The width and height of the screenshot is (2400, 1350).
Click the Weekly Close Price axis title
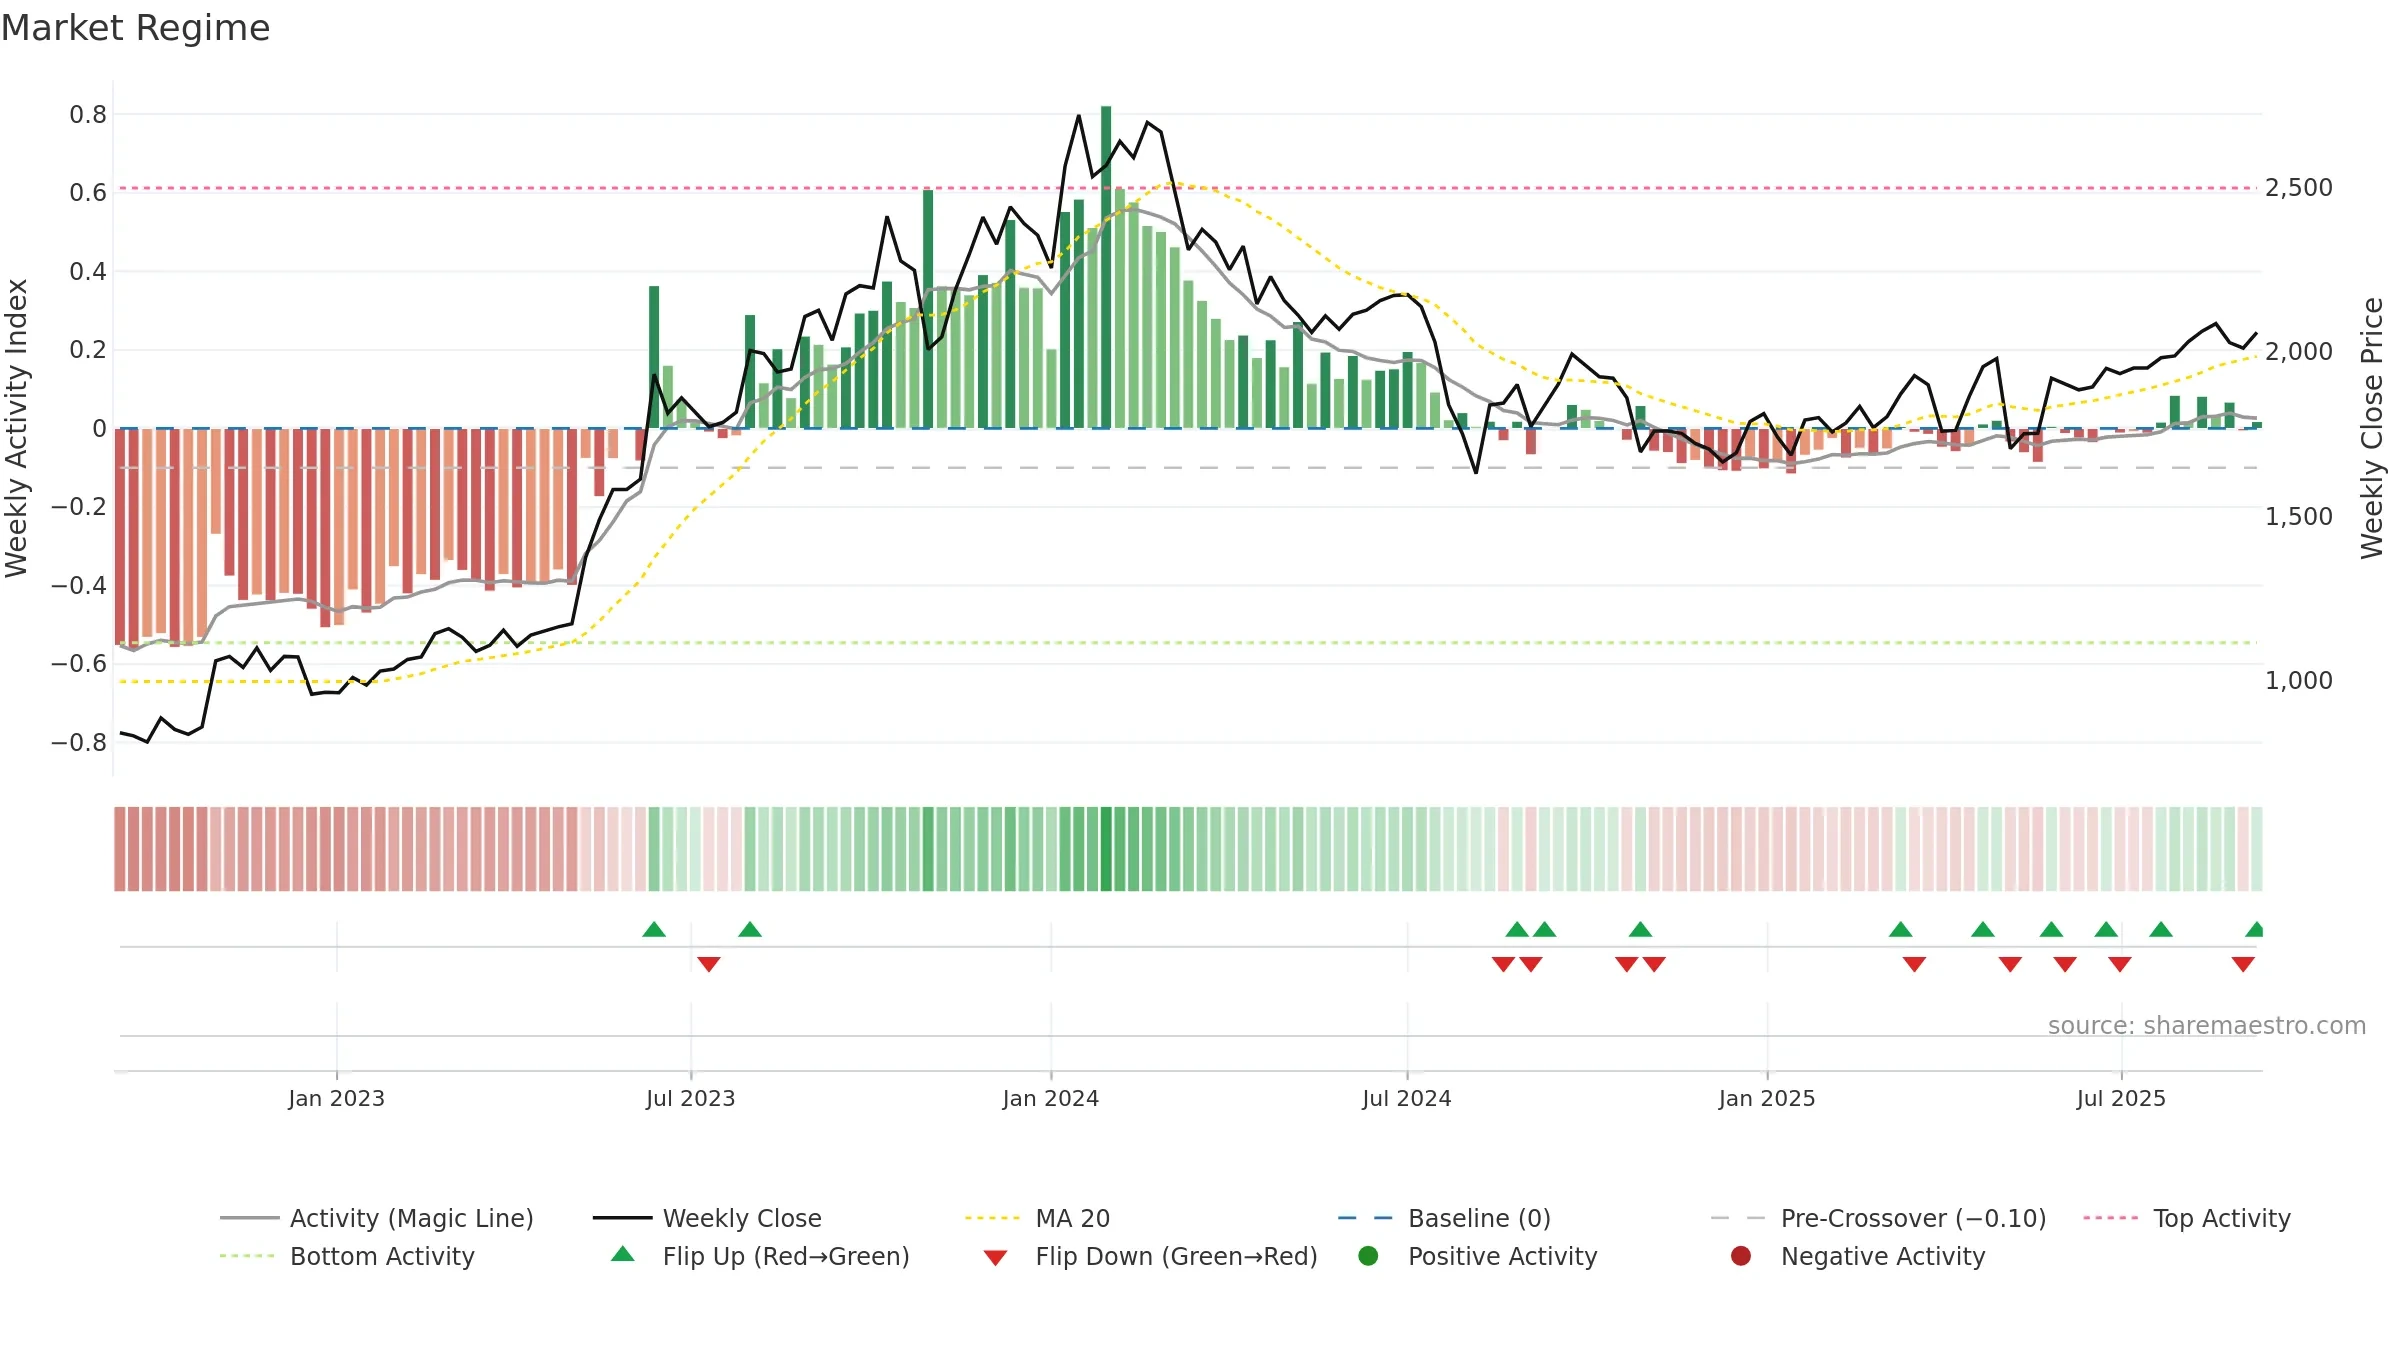point(2372,428)
